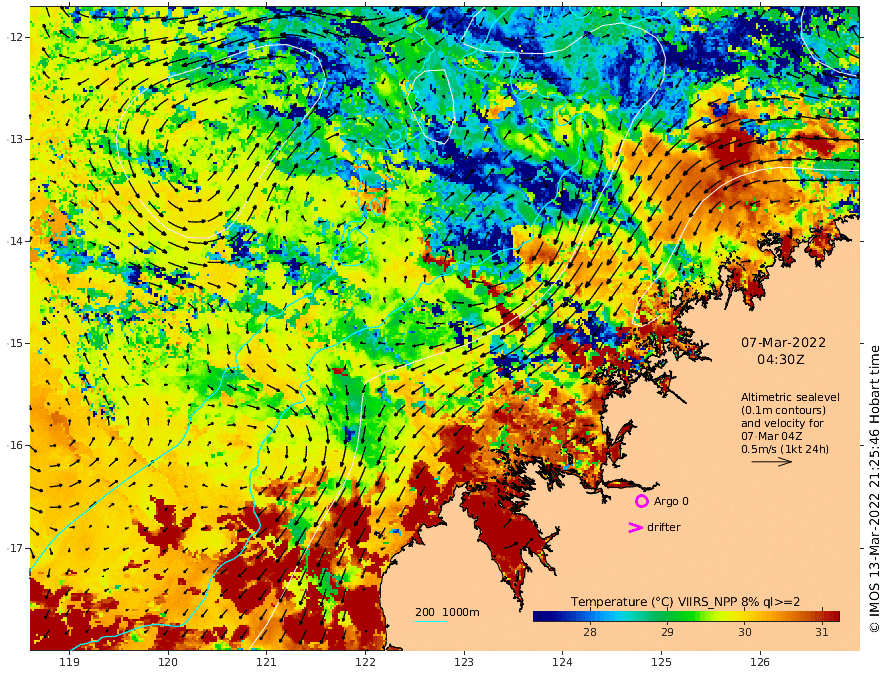Click the color bar value 31
The width and height of the screenshot is (880, 680).
(822, 632)
